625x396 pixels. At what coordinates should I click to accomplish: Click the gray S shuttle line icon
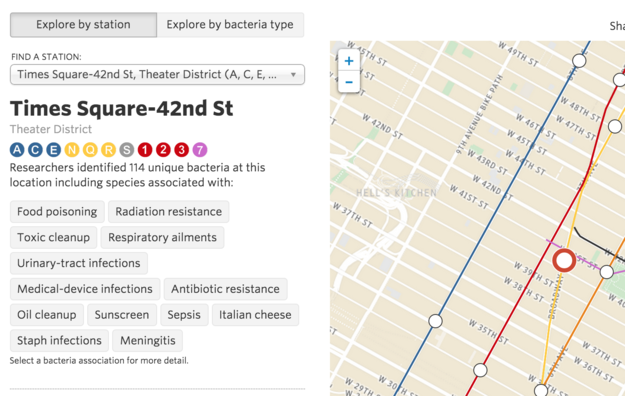tap(127, 150)
